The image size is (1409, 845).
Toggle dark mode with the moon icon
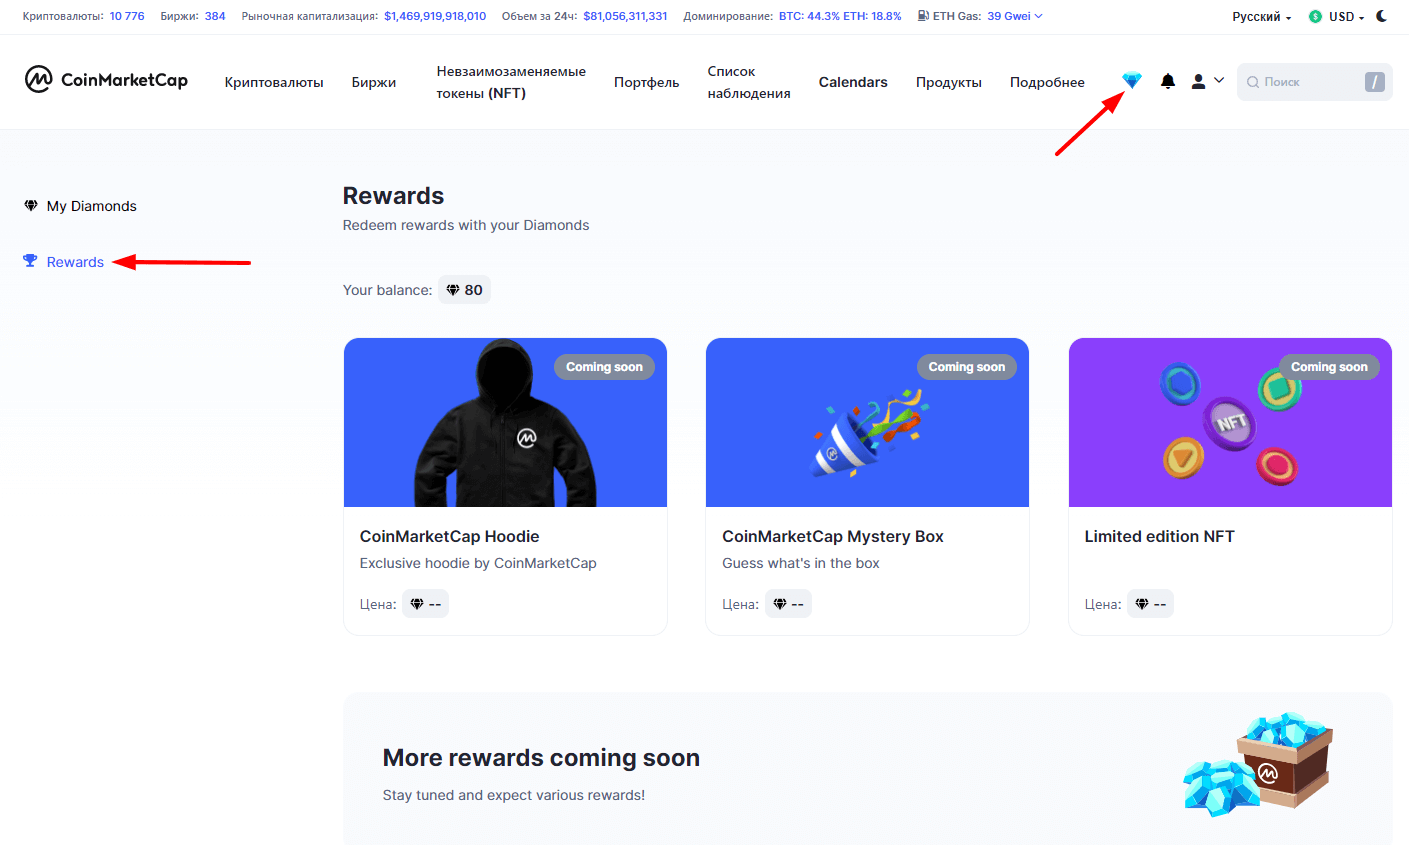point(1382,16)
